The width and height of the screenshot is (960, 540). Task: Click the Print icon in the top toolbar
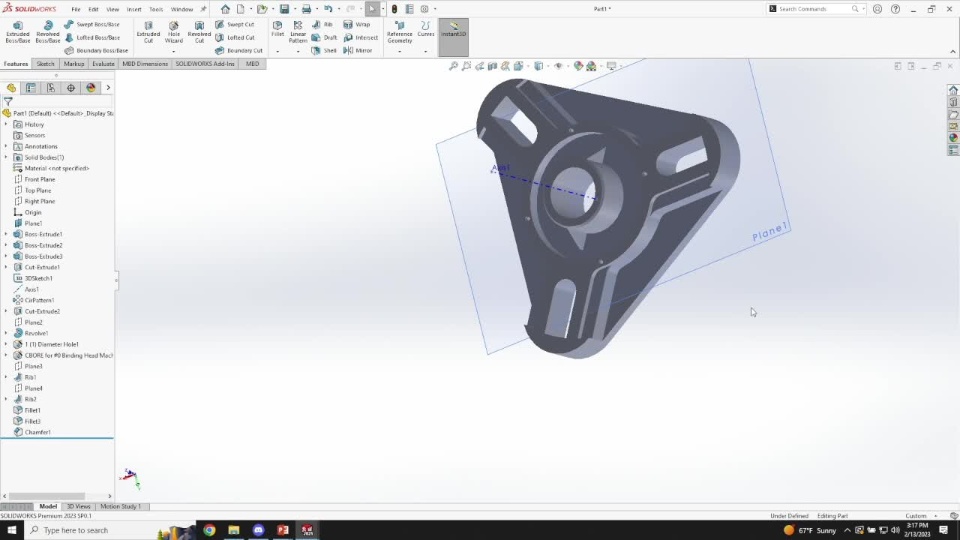point(306,9)
